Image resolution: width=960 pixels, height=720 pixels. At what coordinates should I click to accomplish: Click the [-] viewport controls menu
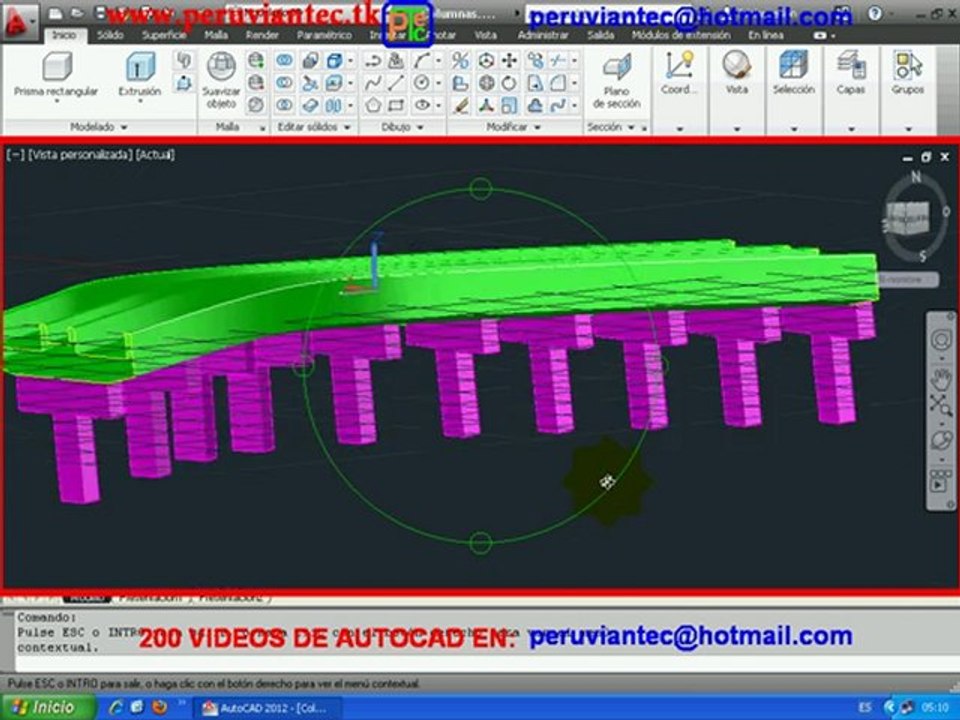click(x=15, y=154)
